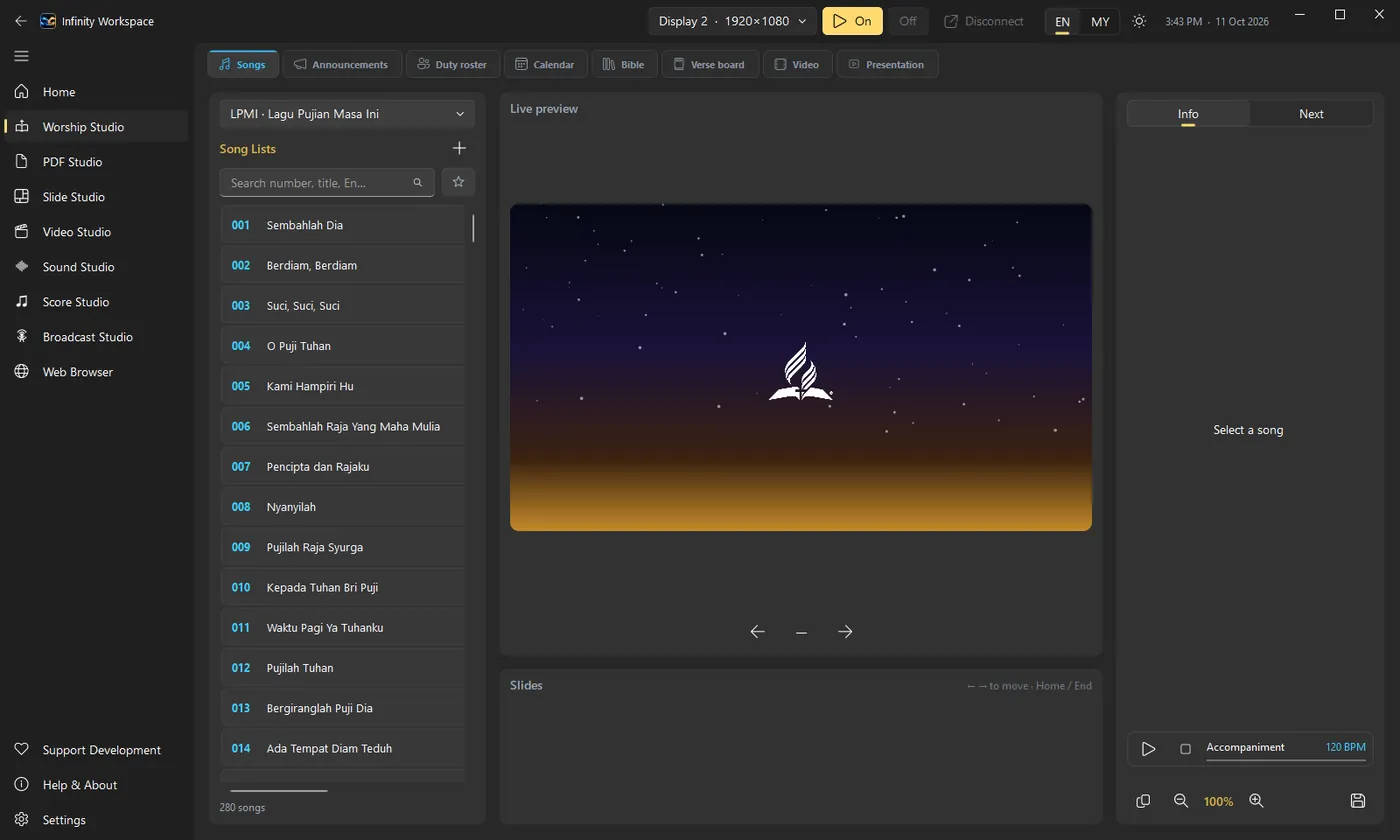Open Broadcast Studio from the sidebar
Screen dimensions: 1400x840
point(96,337)
